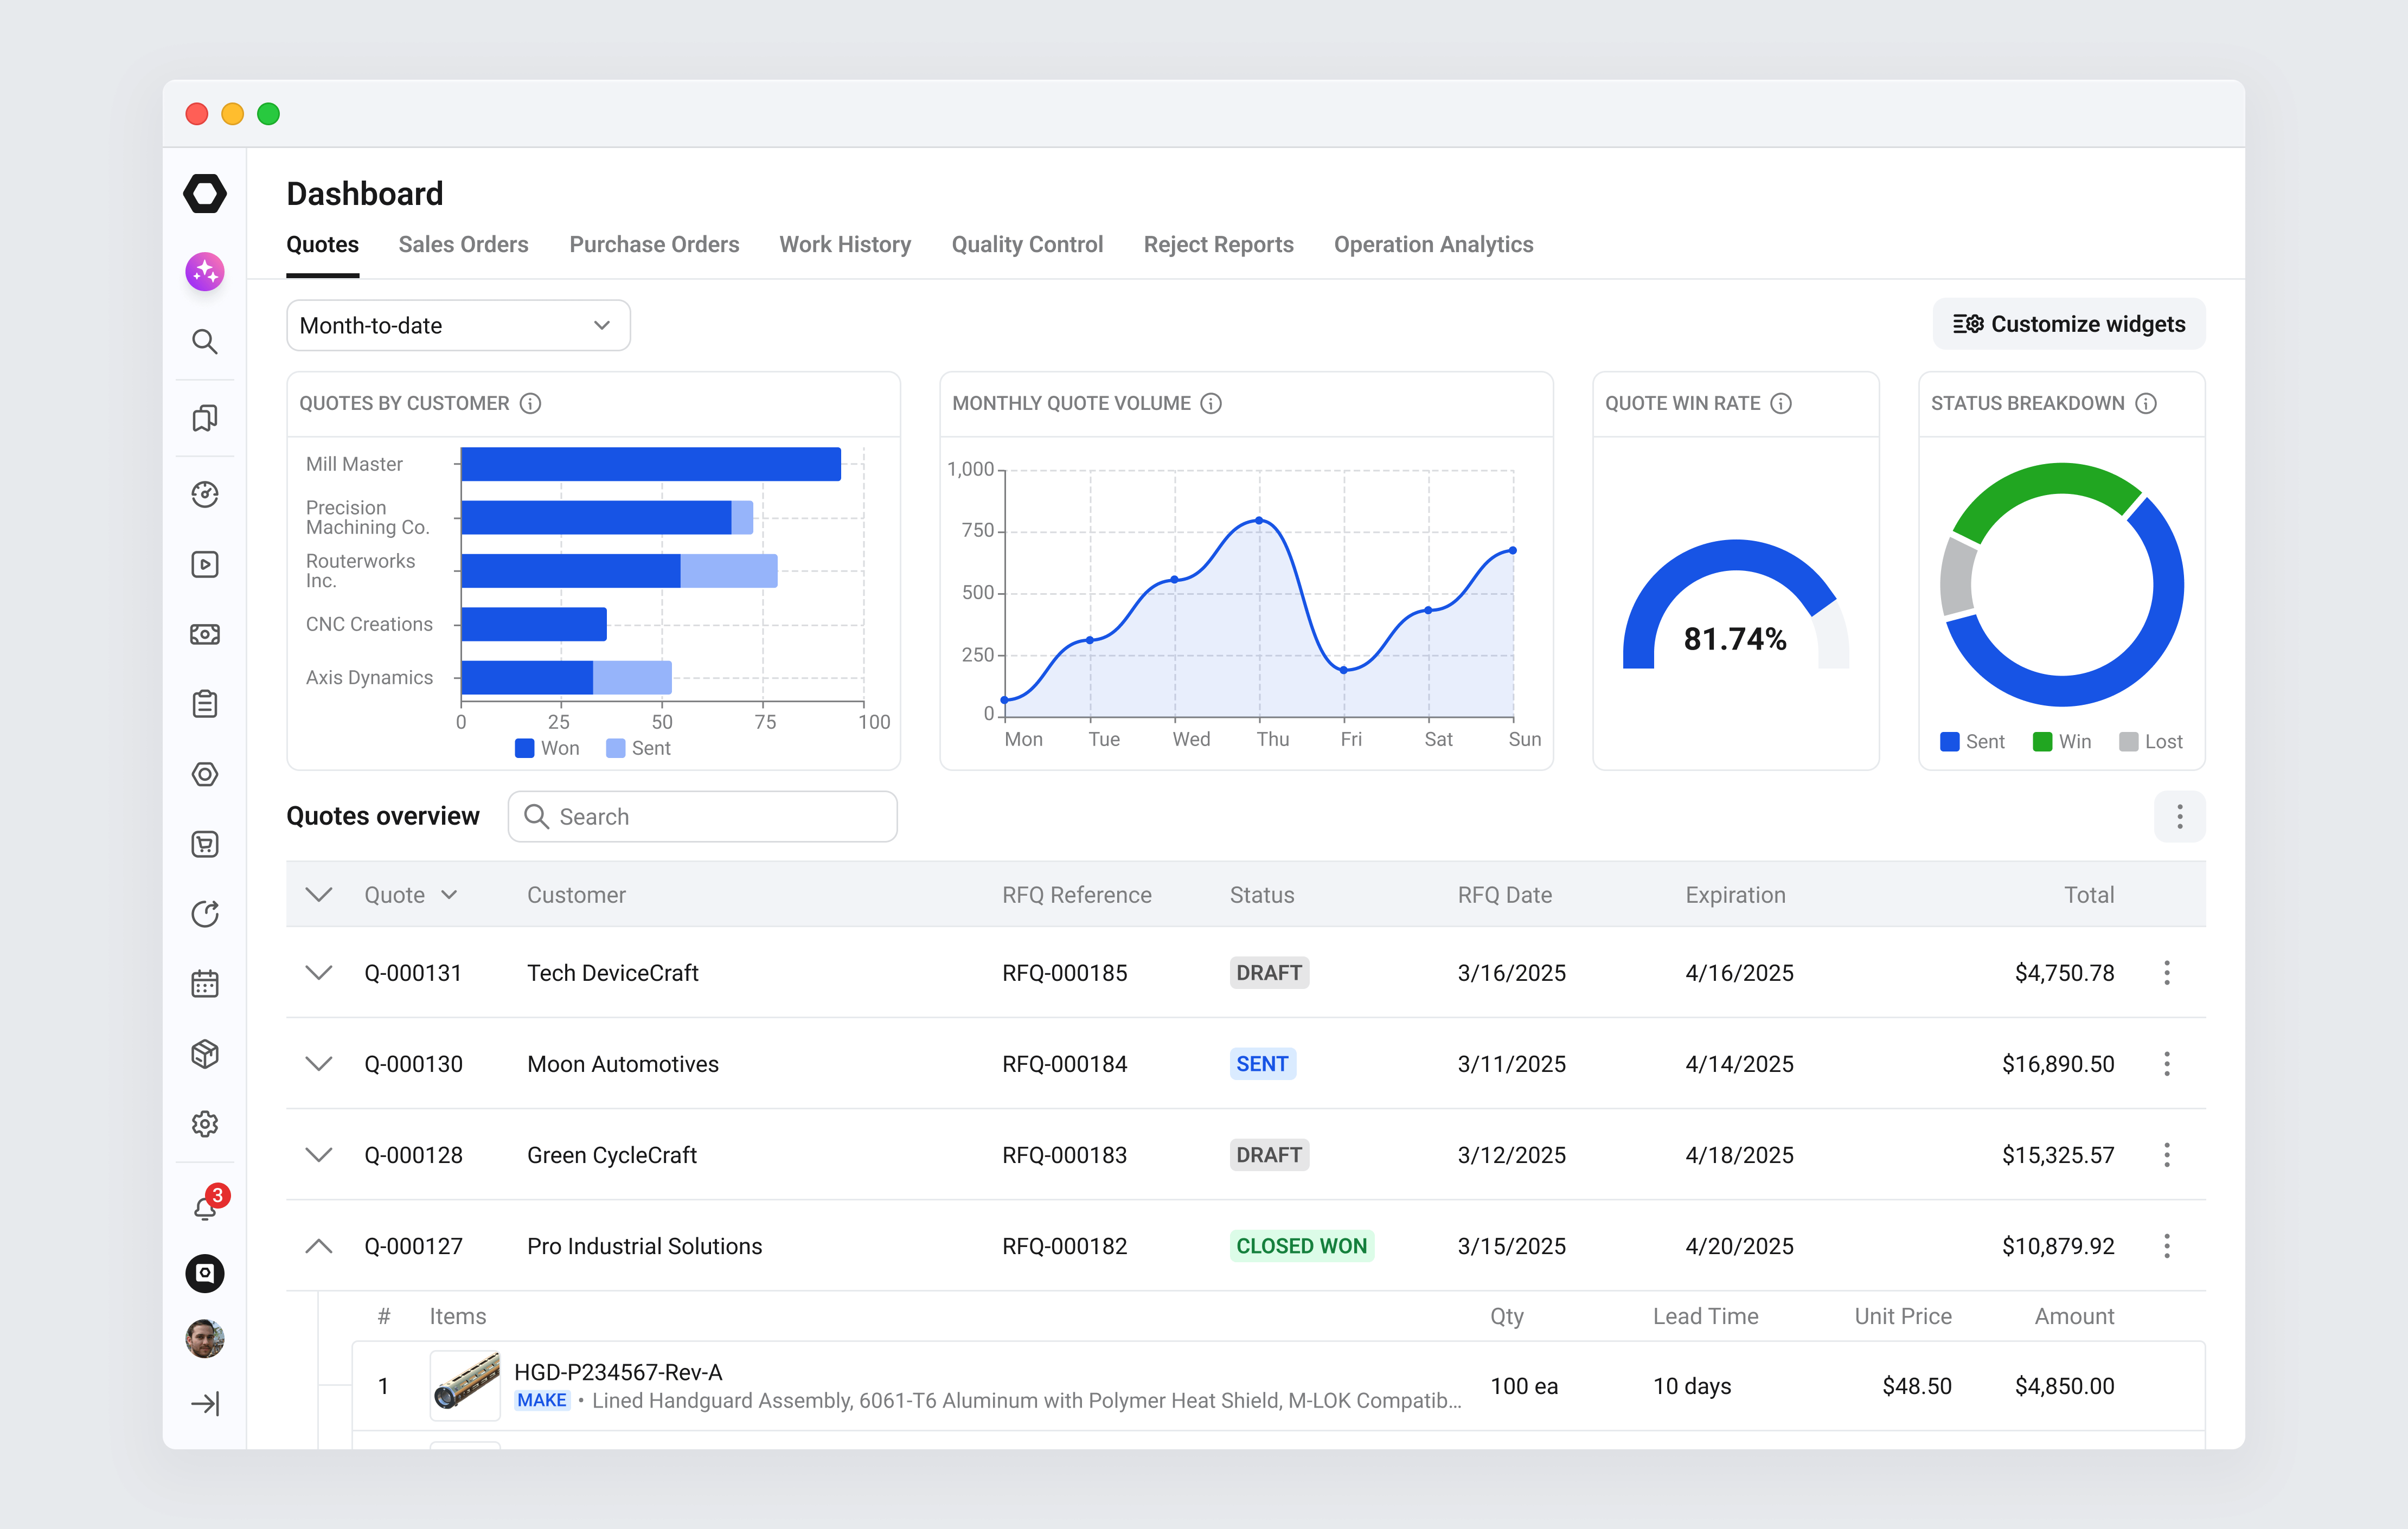Image resolution: width=2408 pixels, height=1529 pixels.
Task: Switch to Purchase Orders tab
Action: pos(654,245)
